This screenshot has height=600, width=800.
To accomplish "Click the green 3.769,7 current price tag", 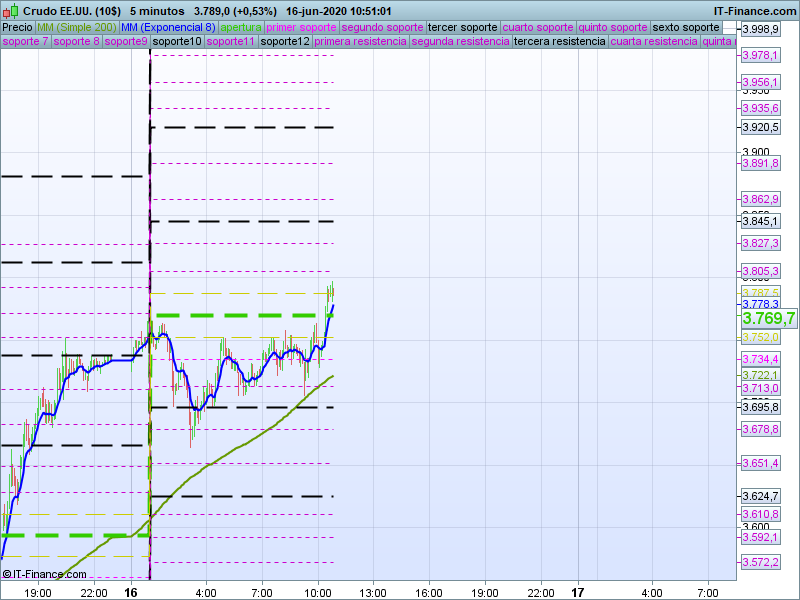I will click(x=768, y=319).
